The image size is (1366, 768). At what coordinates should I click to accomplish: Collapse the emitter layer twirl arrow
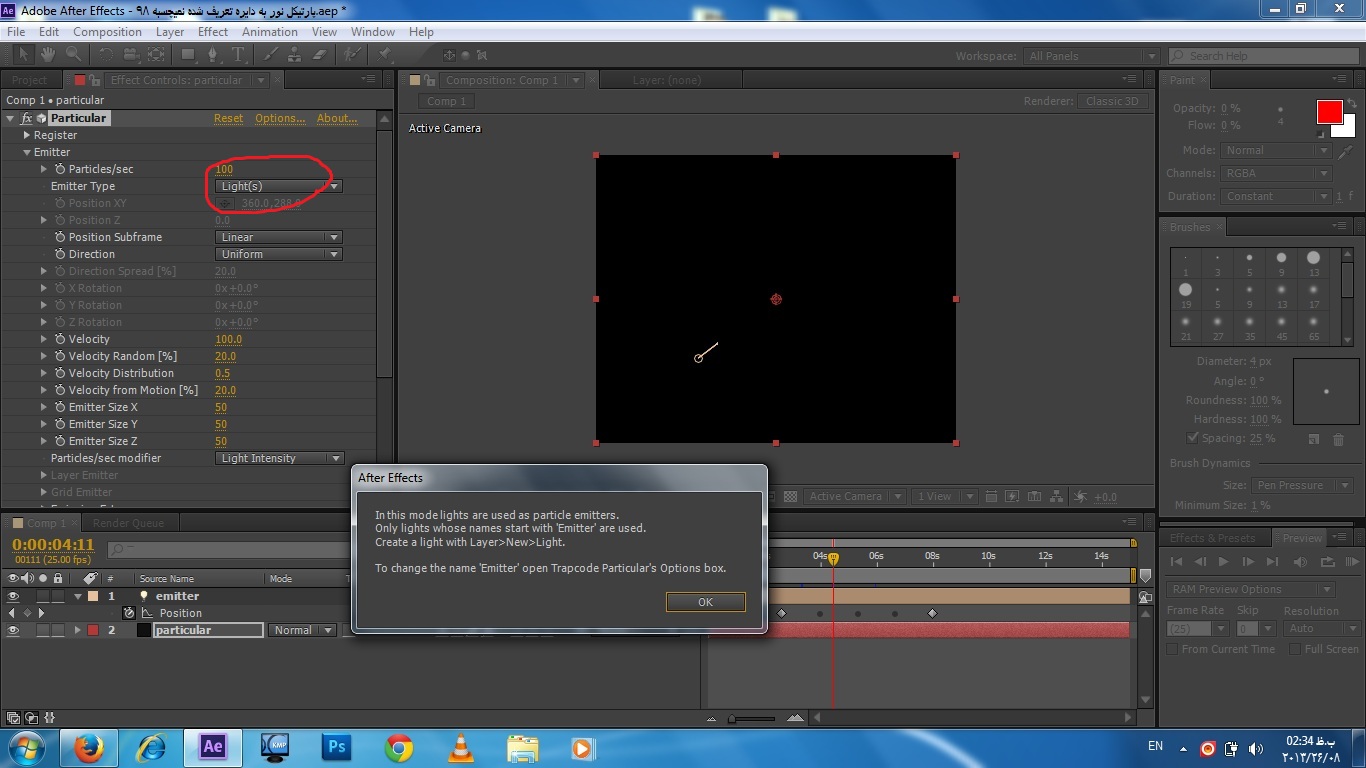[77, 596]
